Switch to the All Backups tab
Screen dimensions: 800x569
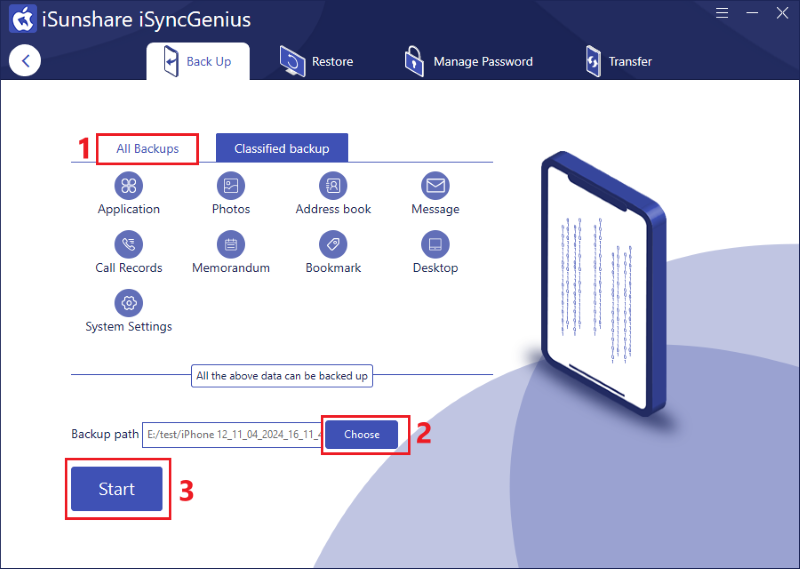coord(147,149)
